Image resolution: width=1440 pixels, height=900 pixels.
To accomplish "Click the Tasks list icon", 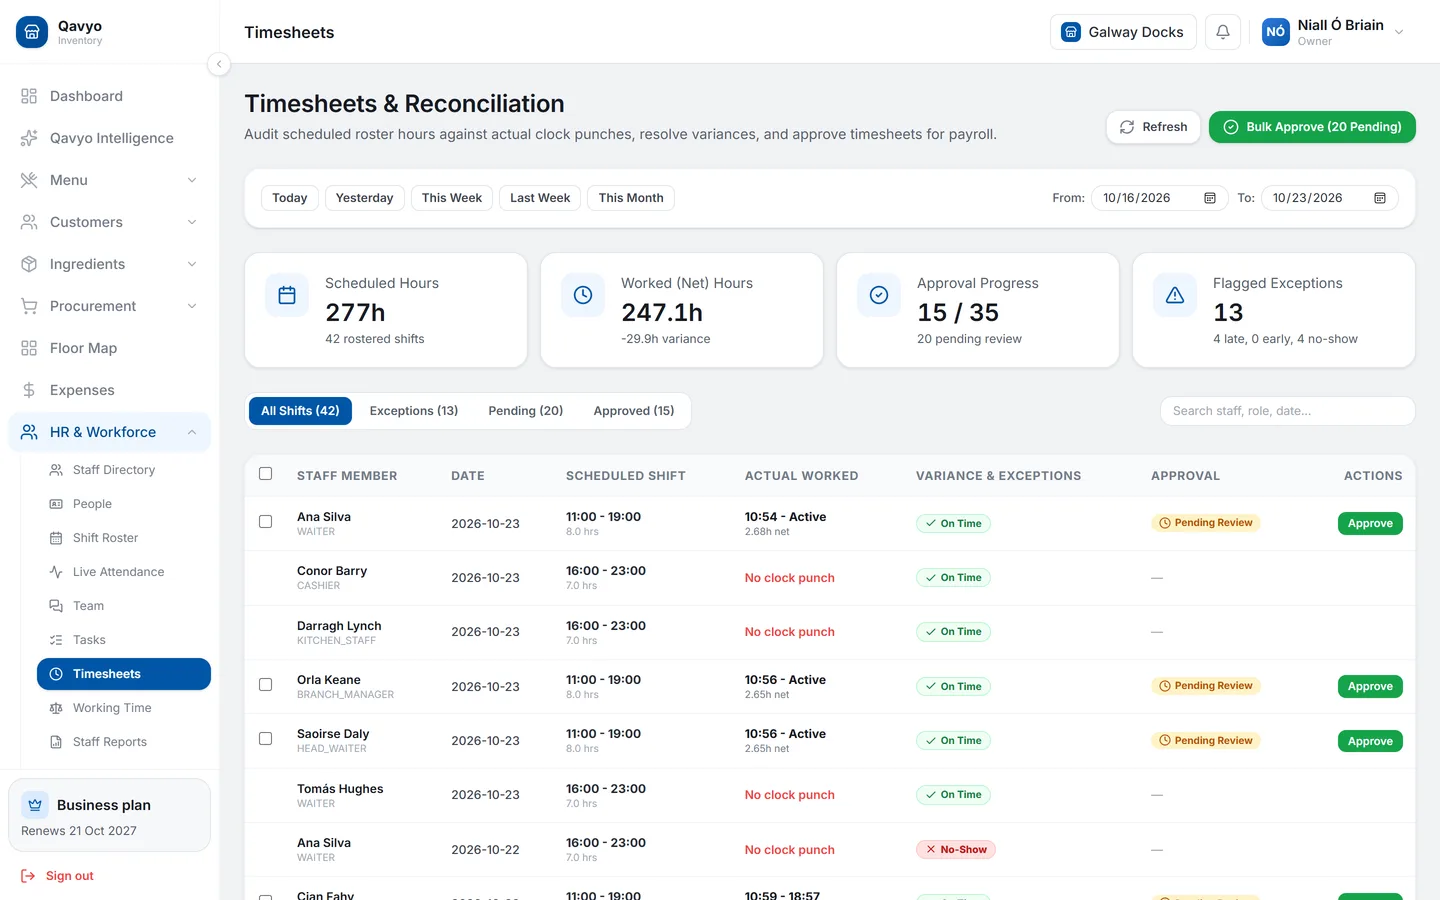I will pyautogui.click(x=56, y=640).
